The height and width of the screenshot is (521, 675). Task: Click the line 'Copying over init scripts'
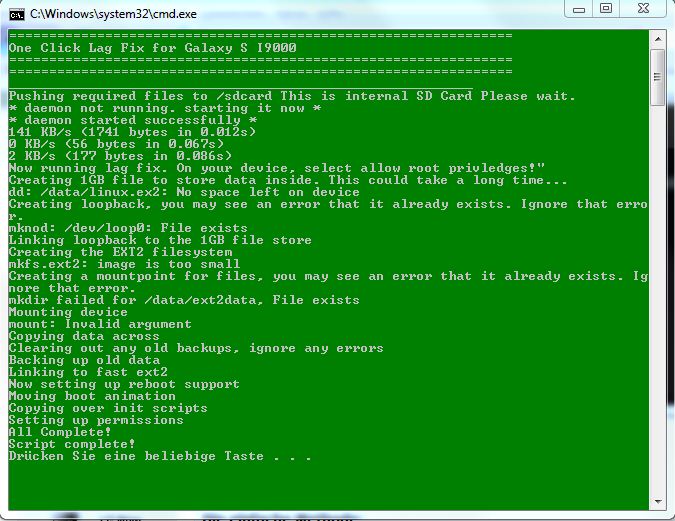[108, 408]
